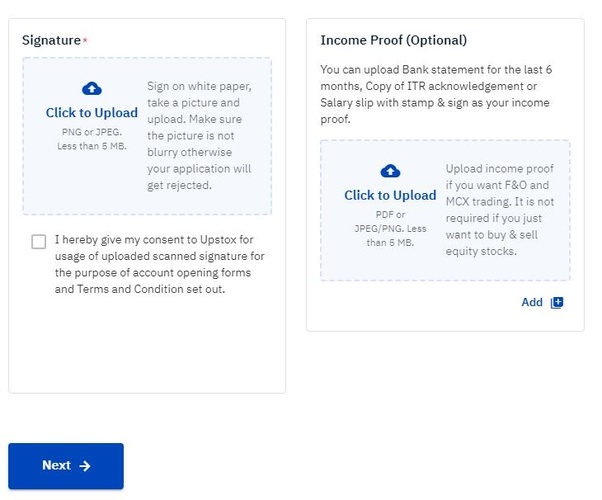Click "Click to Upload" in the Signature box
Image resolution: width=602 pixels, height=500 pixels.
click(x=91, y=113)
